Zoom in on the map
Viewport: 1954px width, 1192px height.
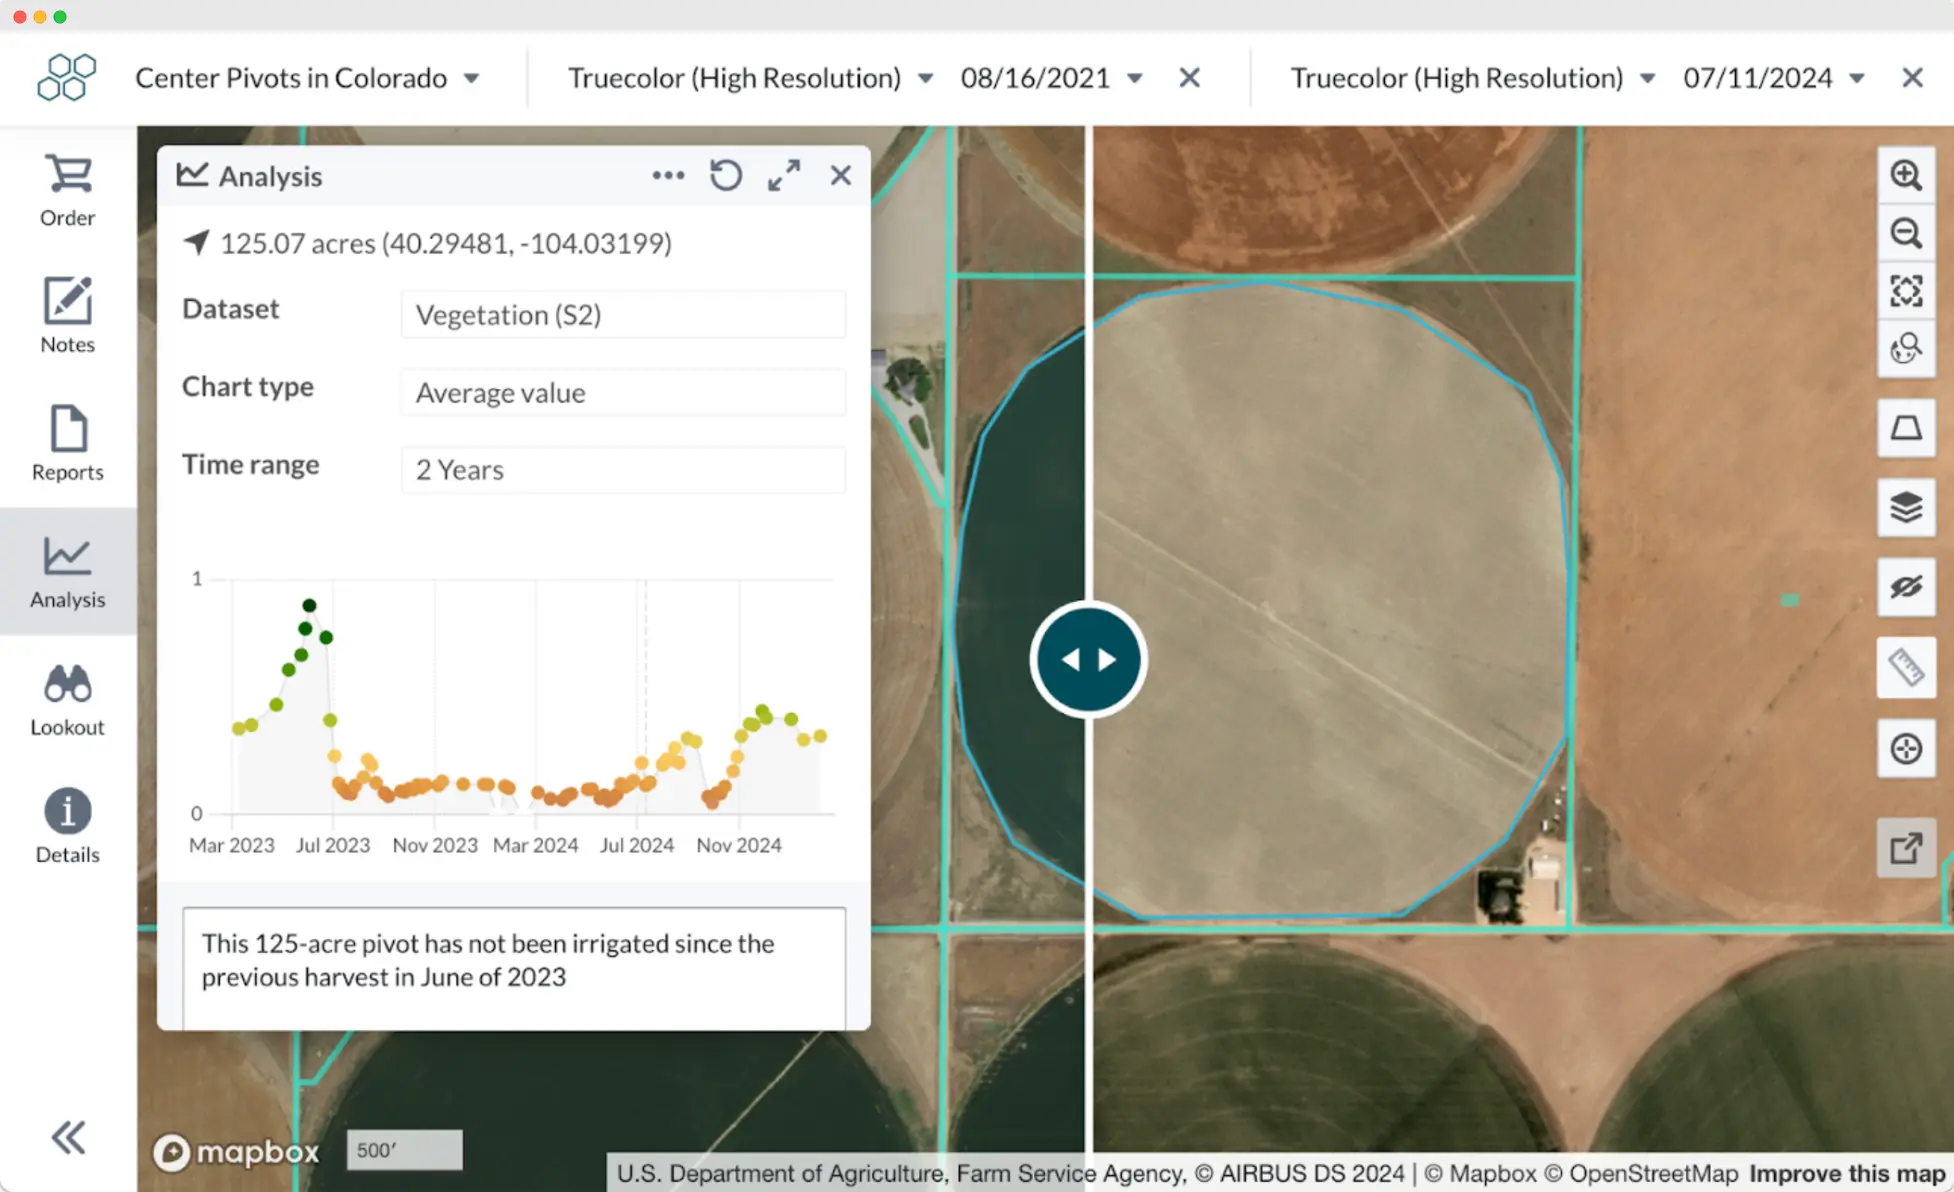pos(1906,176)
